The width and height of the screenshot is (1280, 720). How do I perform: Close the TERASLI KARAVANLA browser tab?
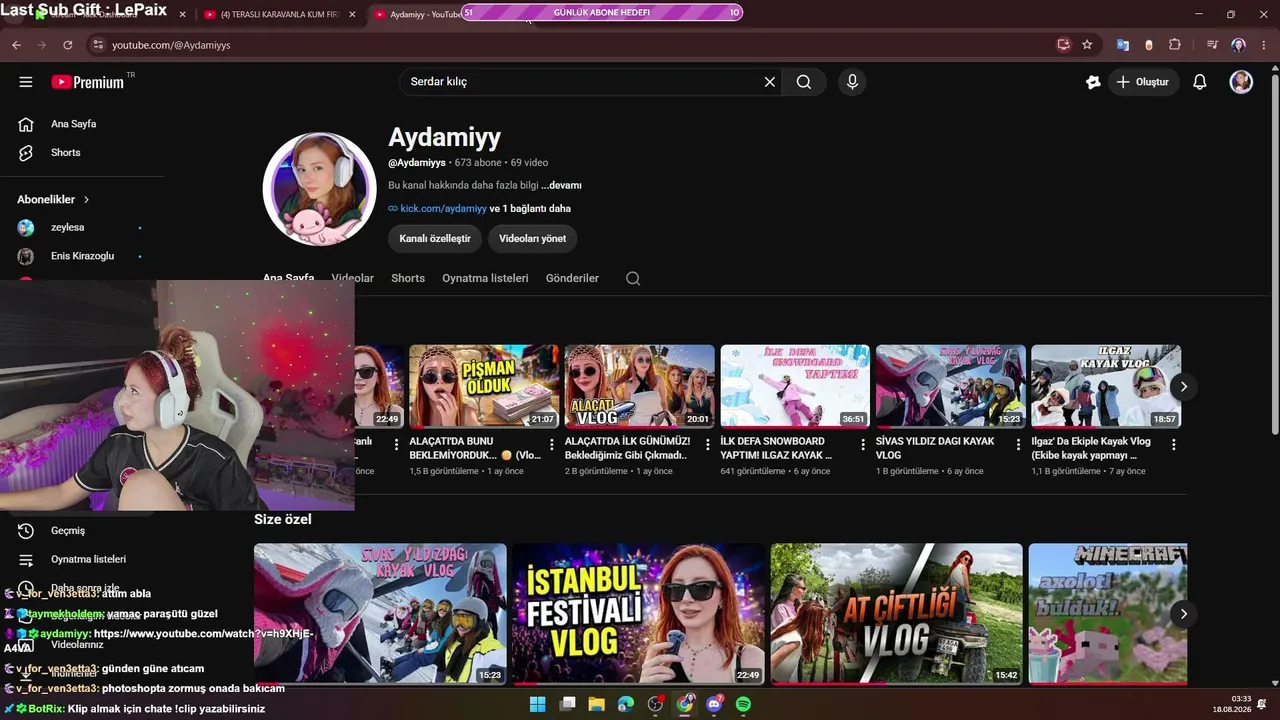[352, 15]
